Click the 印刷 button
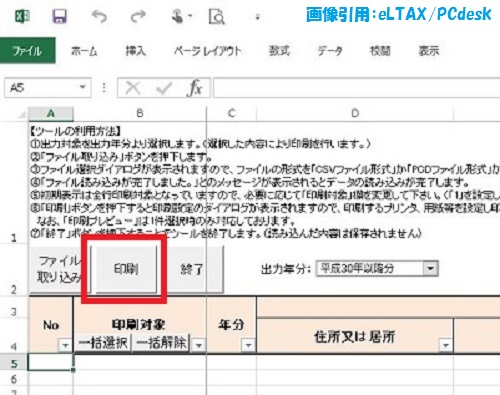This screenshot has height=395, width=500. 126,269
